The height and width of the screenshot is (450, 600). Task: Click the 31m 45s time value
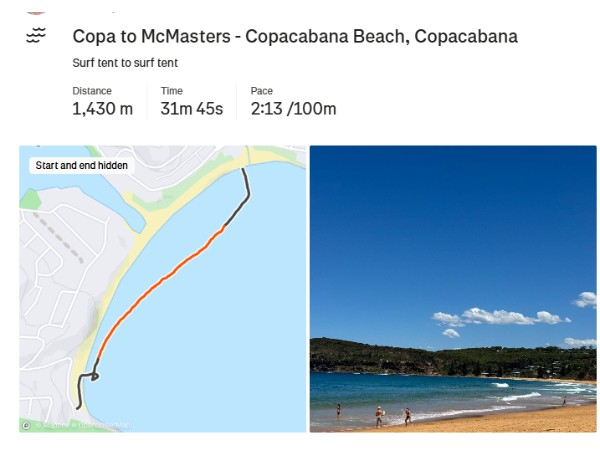(x=191, y=109)
